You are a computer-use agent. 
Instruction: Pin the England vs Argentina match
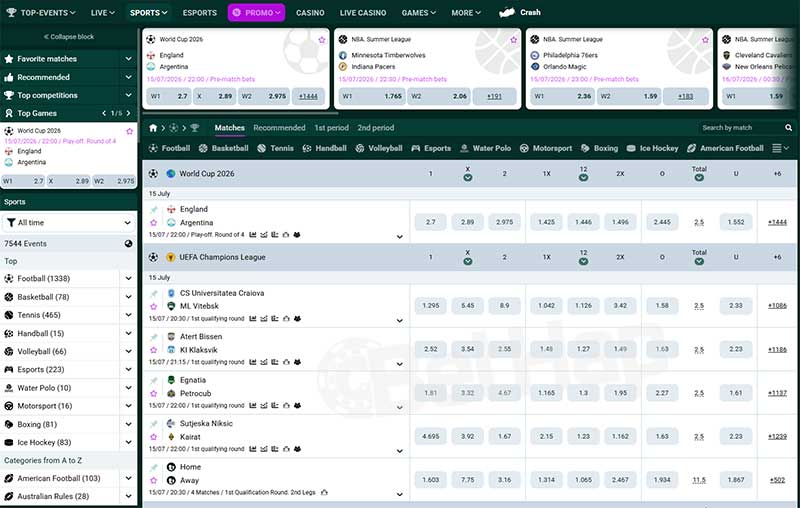pos(154,210)
